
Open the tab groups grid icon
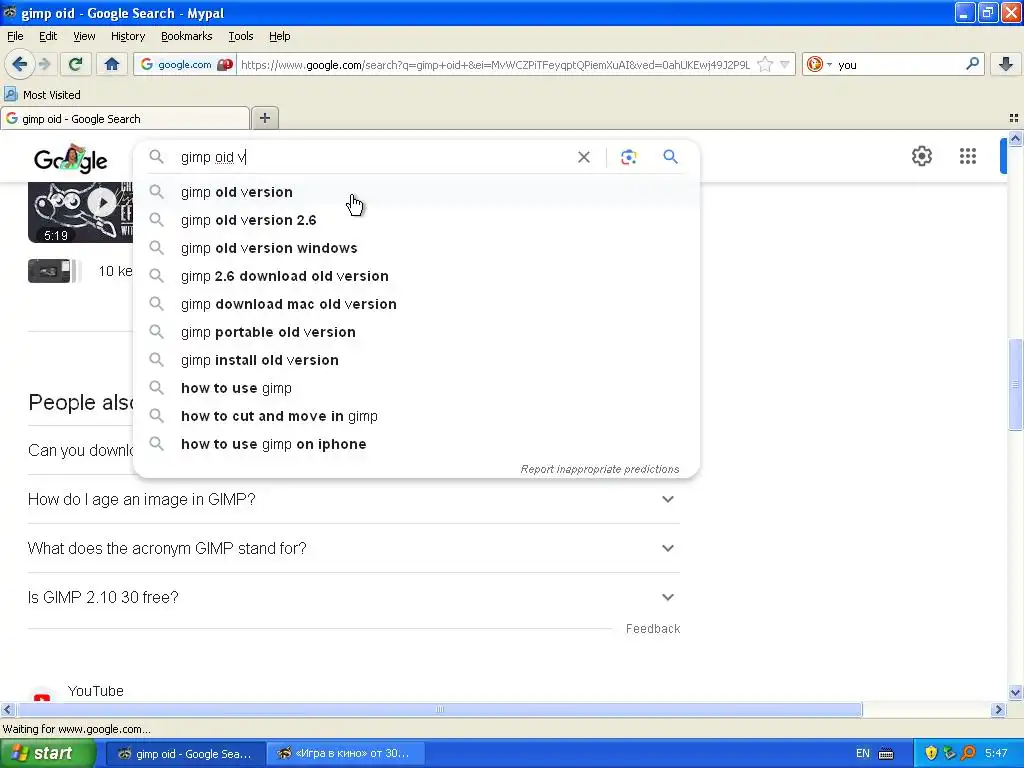point(1014,118)
